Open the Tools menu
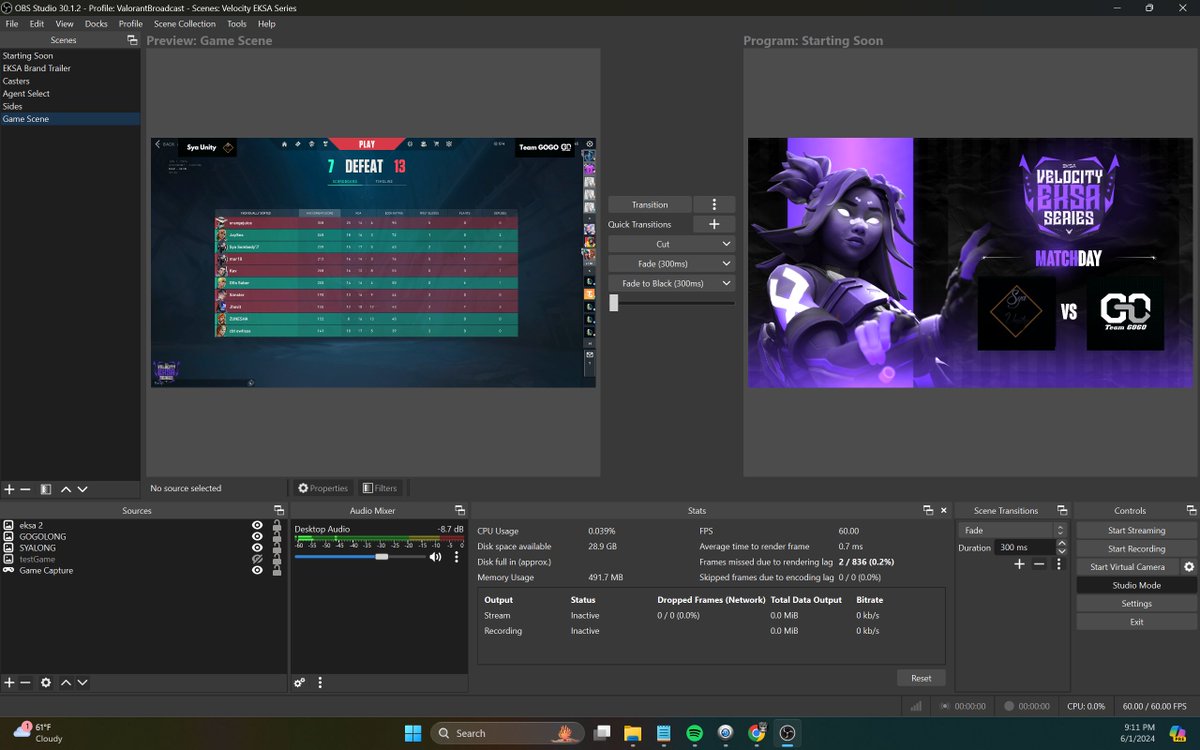Viewport: 1200px width, 750px height. (x=236, y=23)
